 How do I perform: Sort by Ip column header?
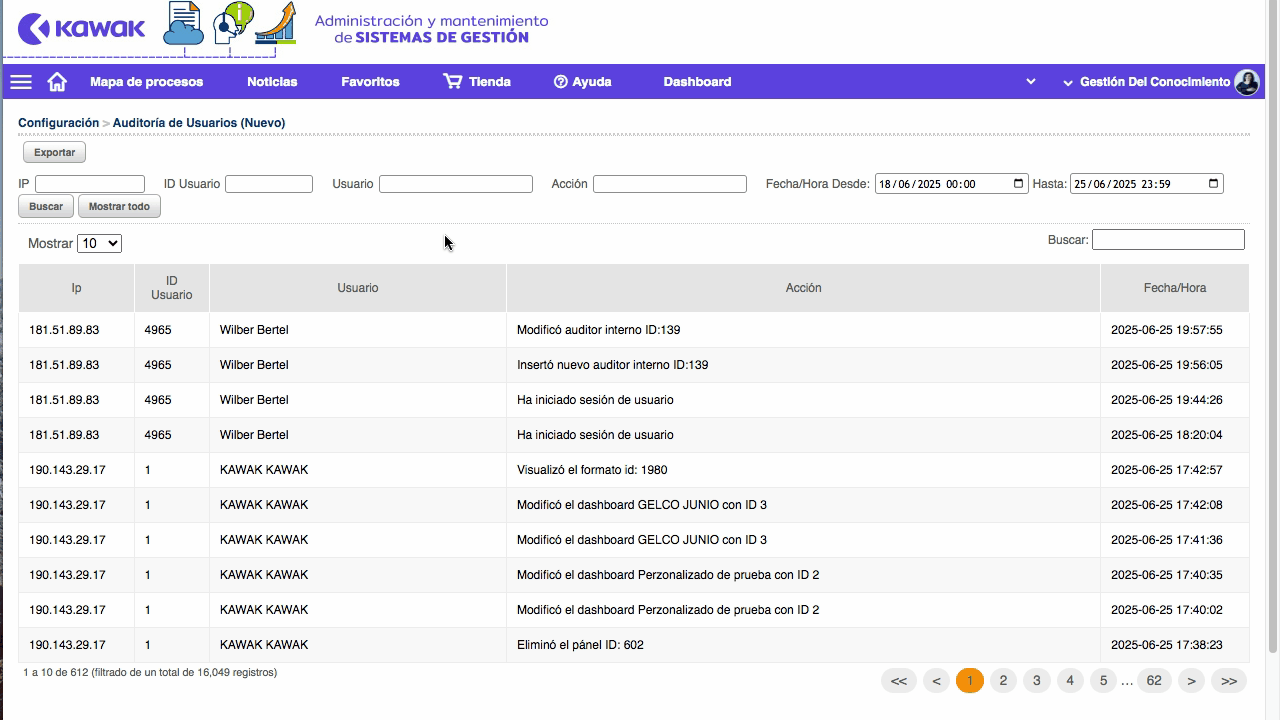click(76, 288)
